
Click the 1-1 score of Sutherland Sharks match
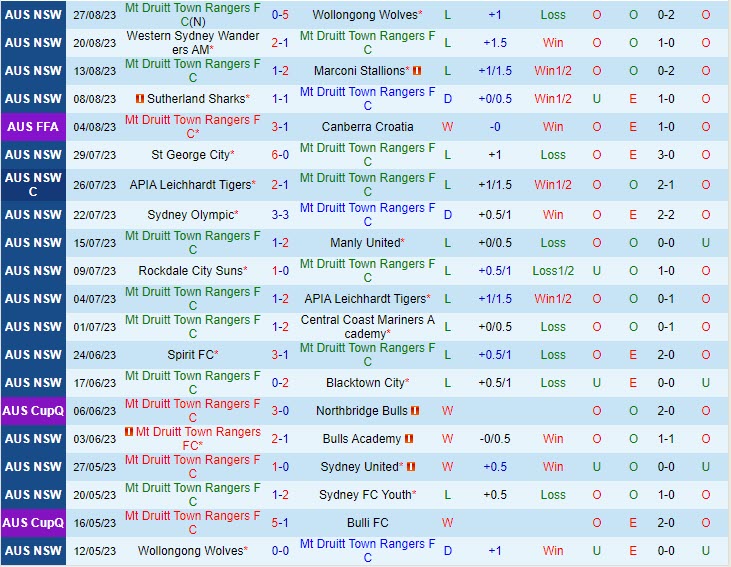[x=280, y=99]
